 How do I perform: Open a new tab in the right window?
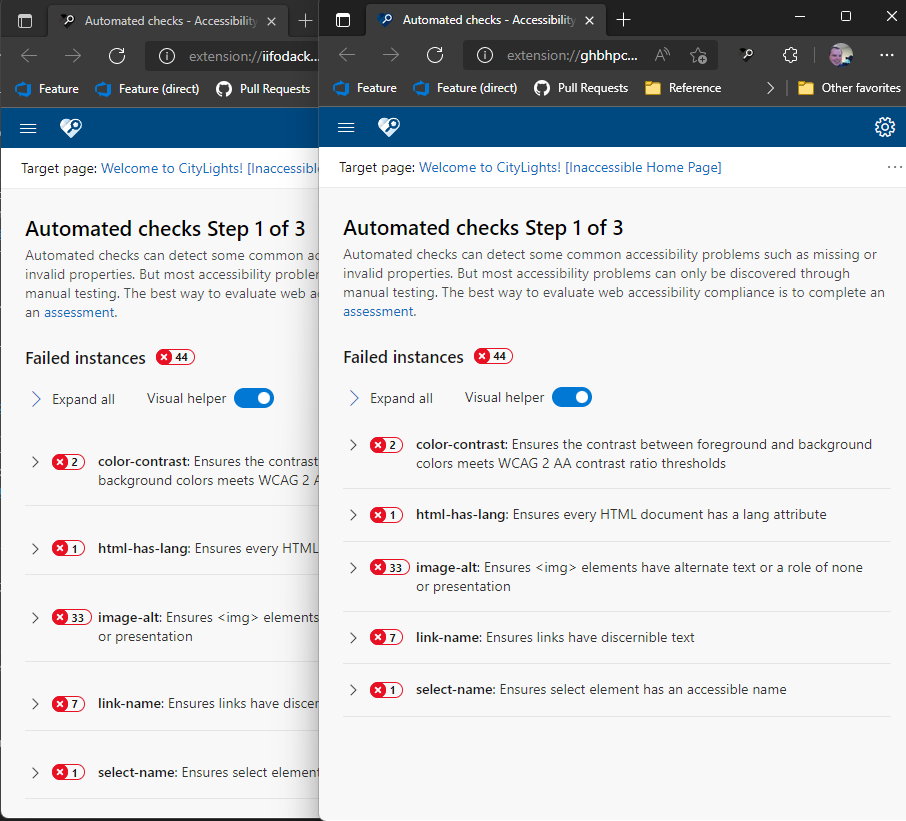click(x=623, y=20)
